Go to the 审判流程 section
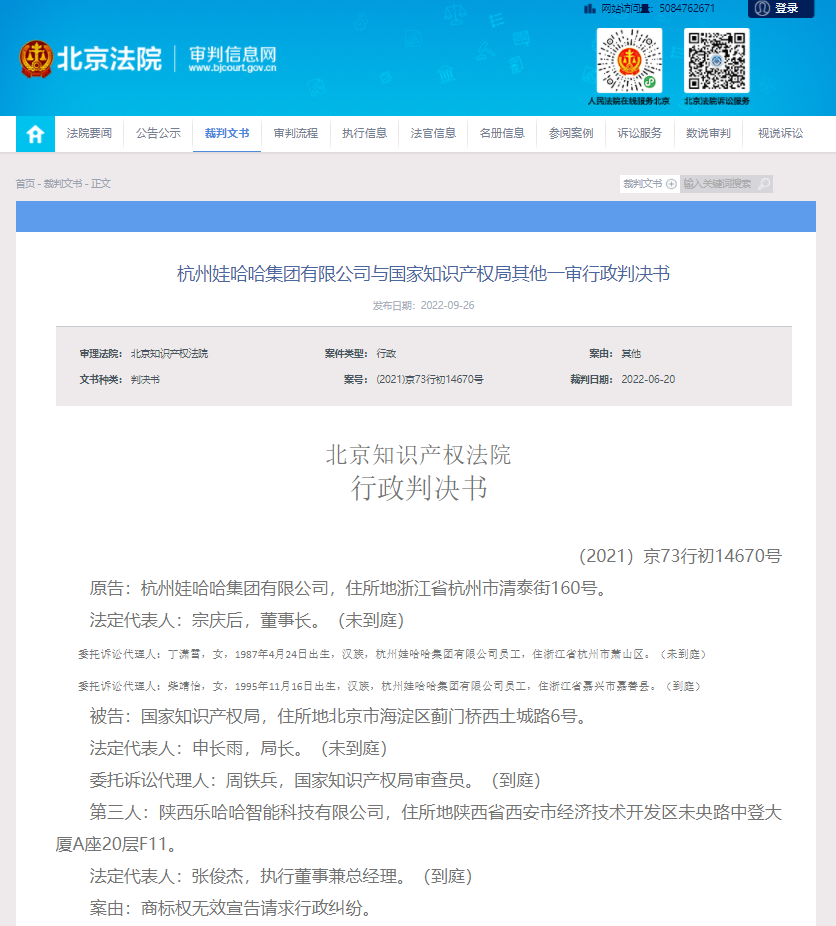836x926 pixels. [x=296, y=134]
